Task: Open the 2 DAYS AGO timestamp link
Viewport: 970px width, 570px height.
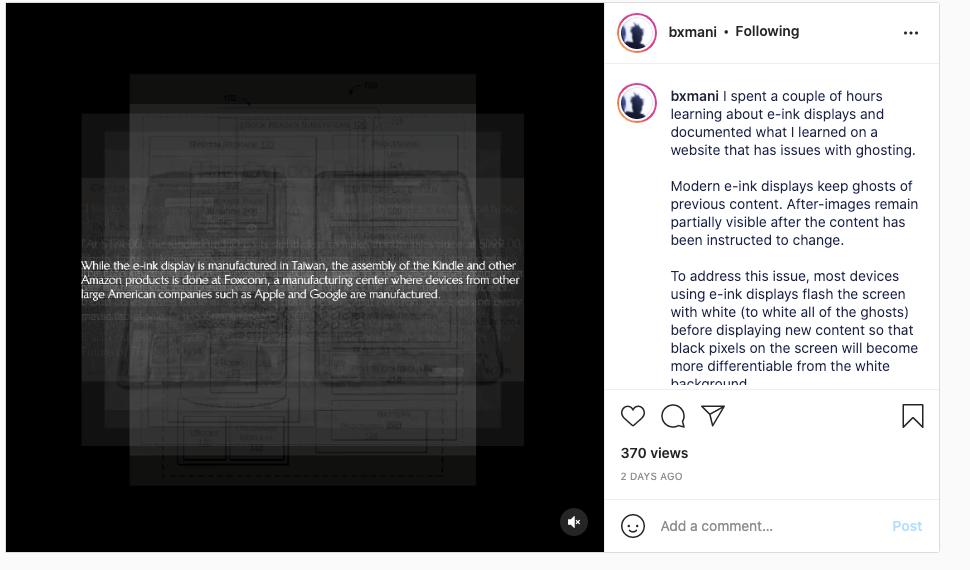Action: [651, 477]
